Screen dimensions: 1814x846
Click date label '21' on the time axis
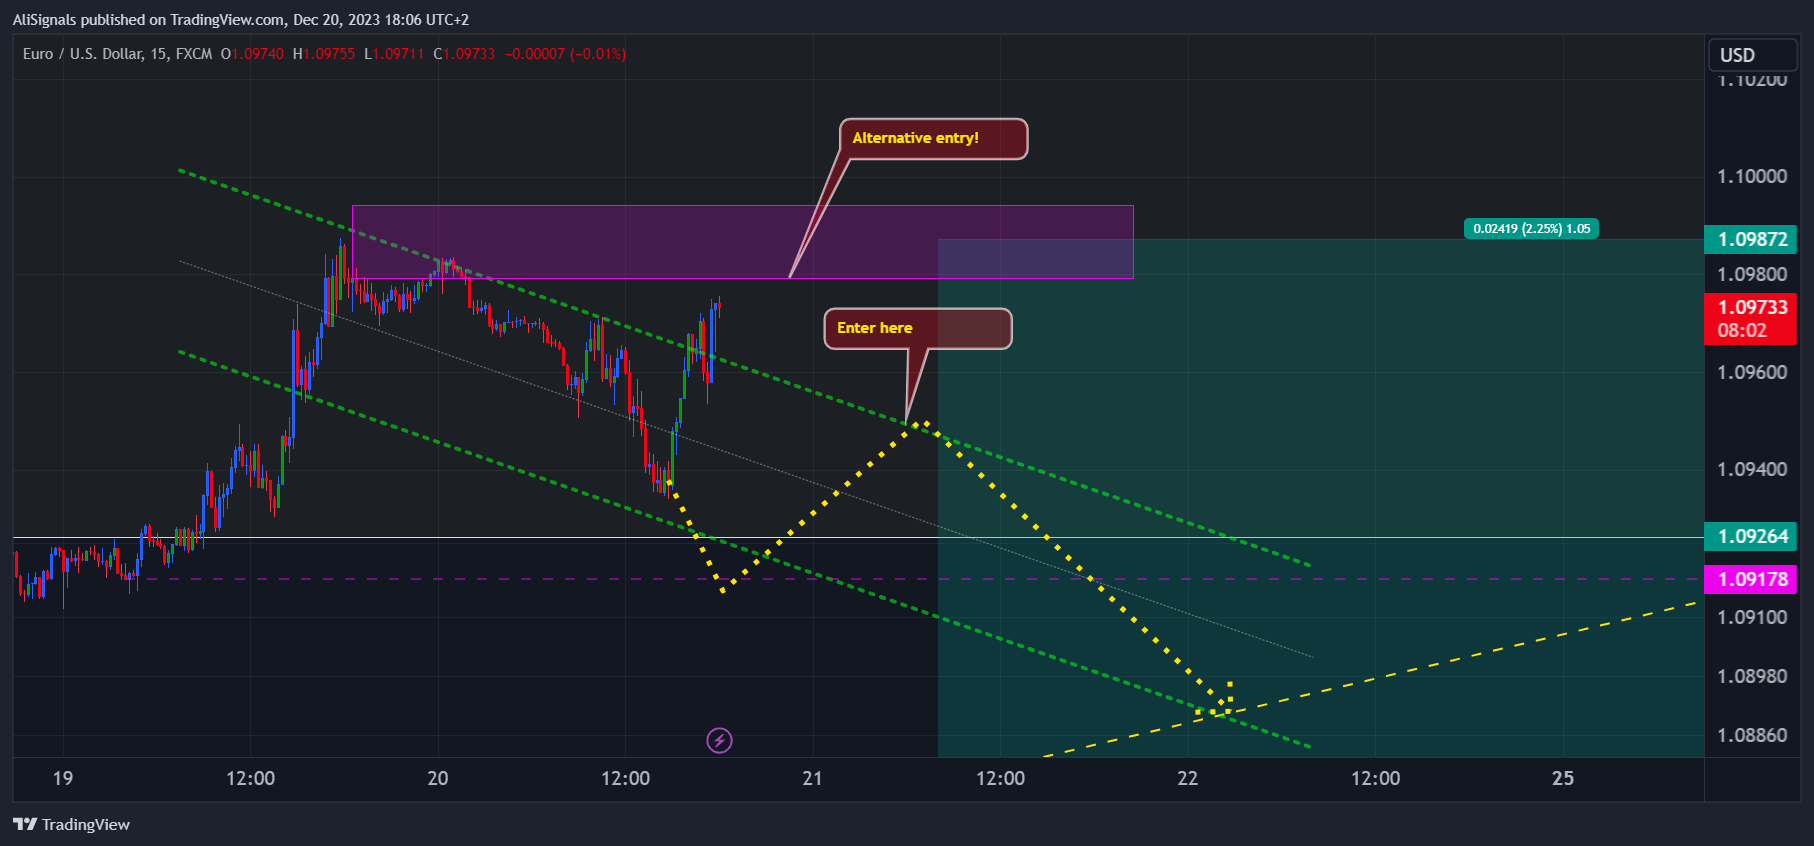tap(812, 778)
